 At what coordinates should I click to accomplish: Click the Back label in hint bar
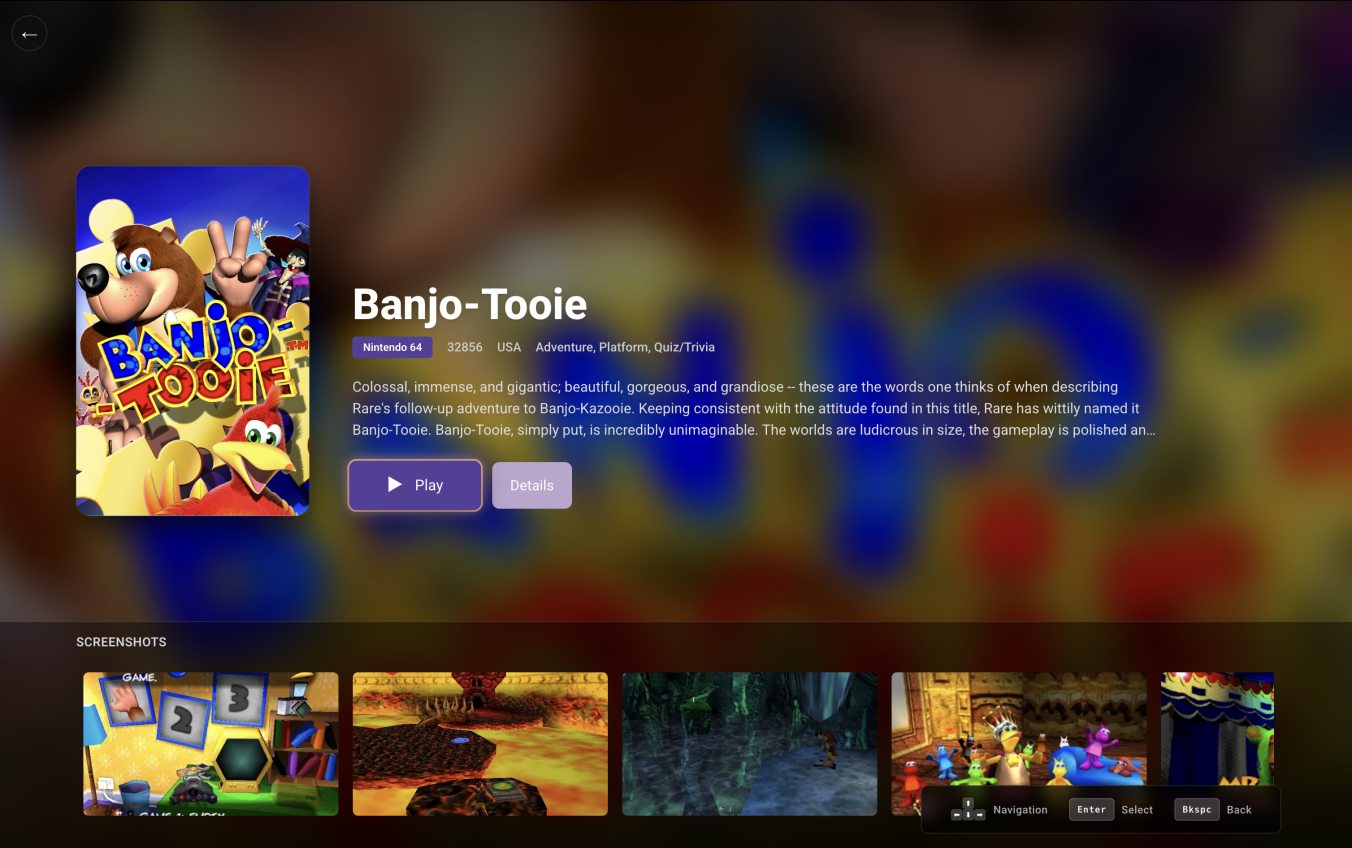click(1239, 810)
